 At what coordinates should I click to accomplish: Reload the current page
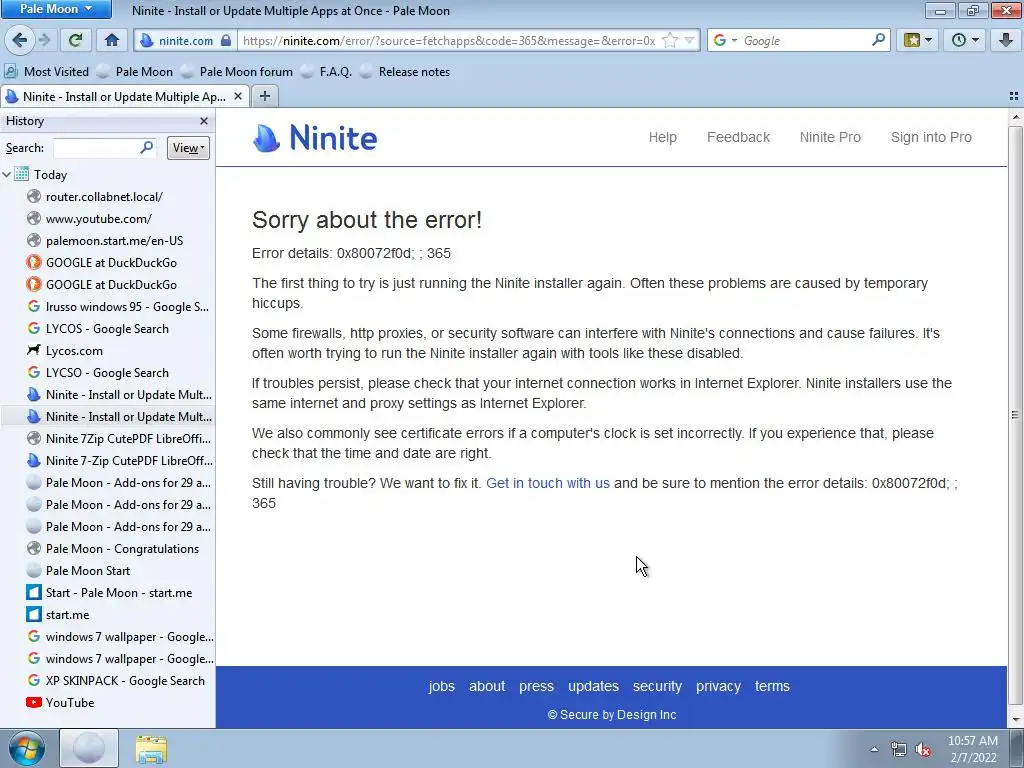coord(75,40)
